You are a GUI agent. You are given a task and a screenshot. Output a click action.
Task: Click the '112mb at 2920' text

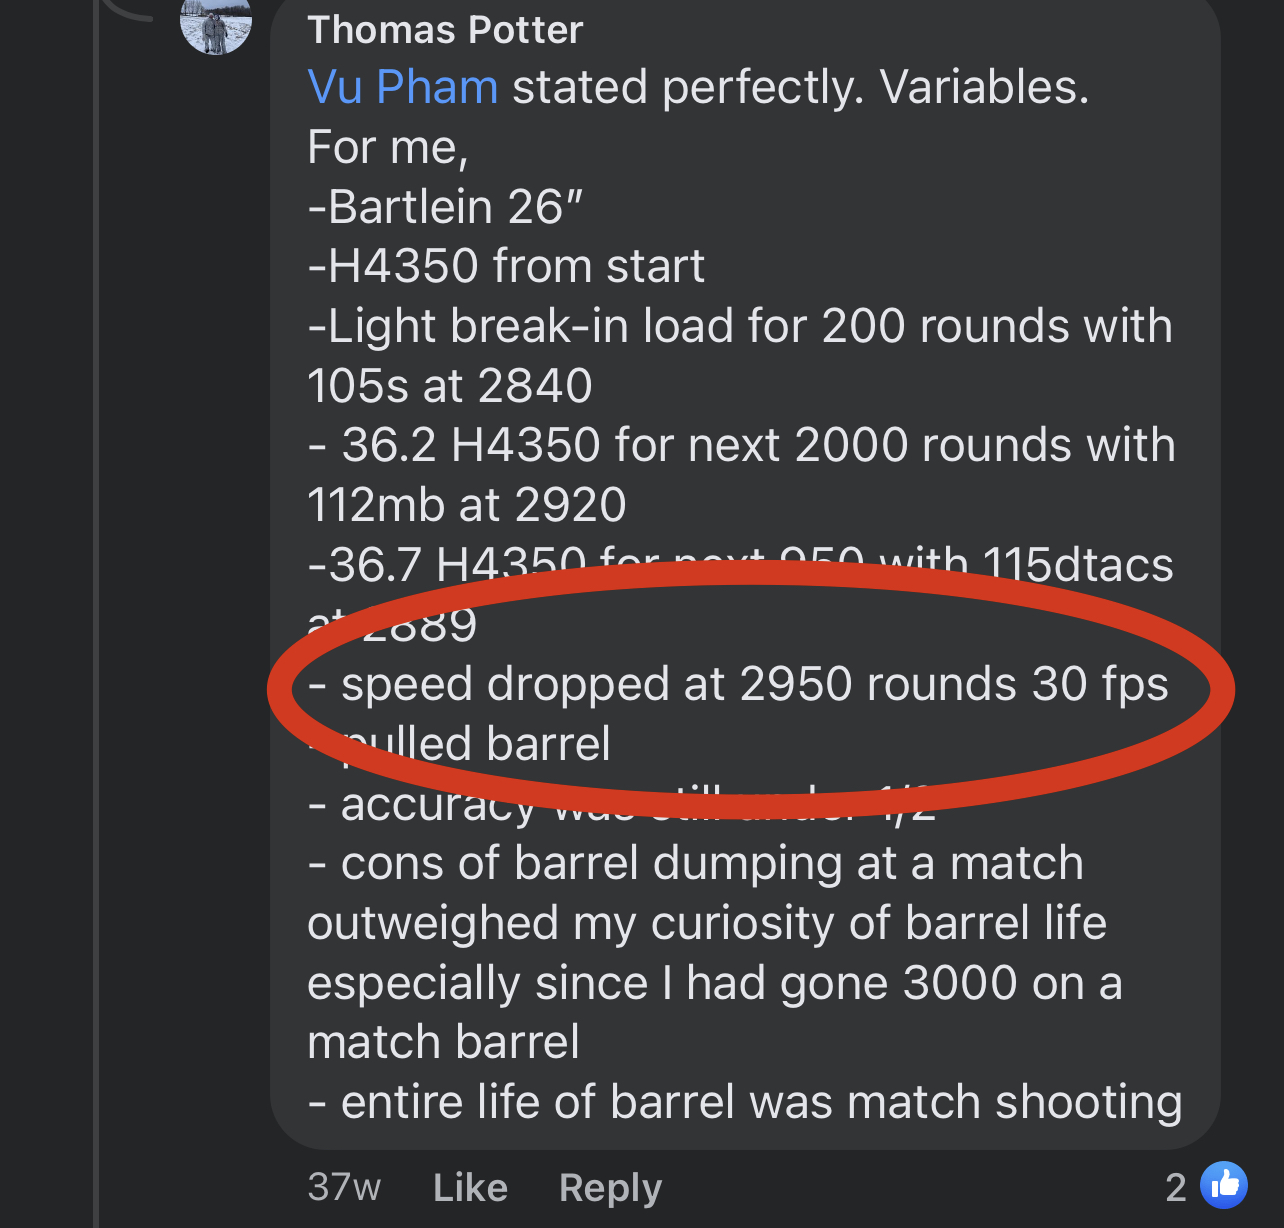coord(467,505)
